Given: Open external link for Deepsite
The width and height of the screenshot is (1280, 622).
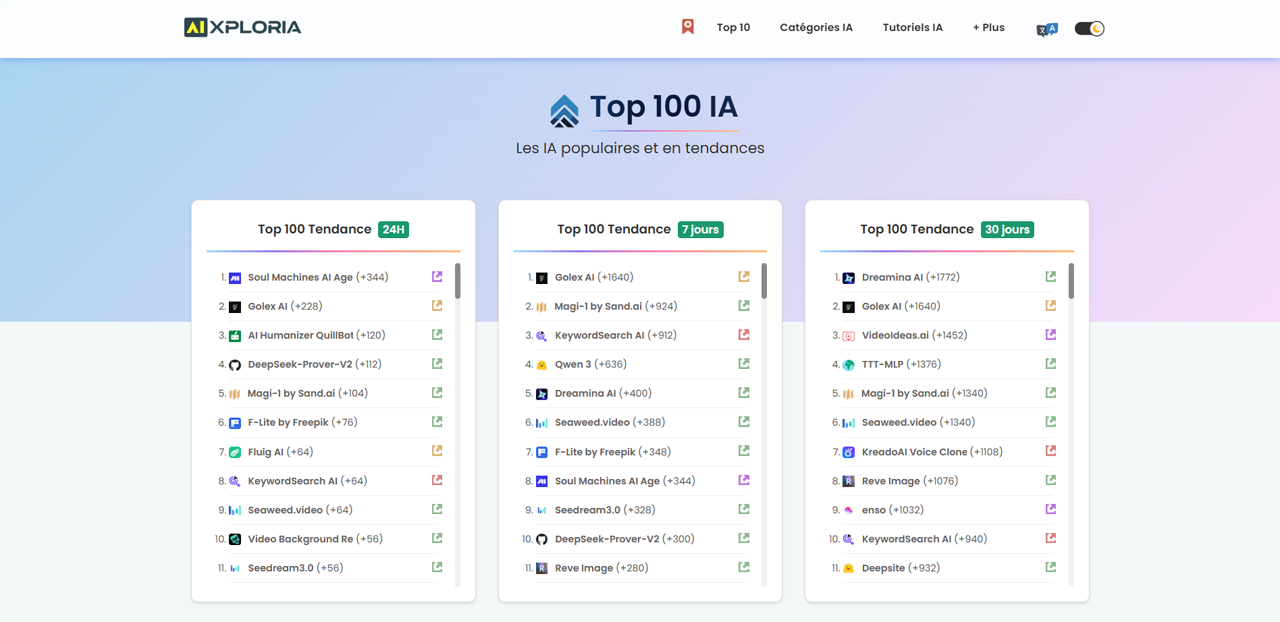Looking at the screenshot, I should click(1051, 567).
